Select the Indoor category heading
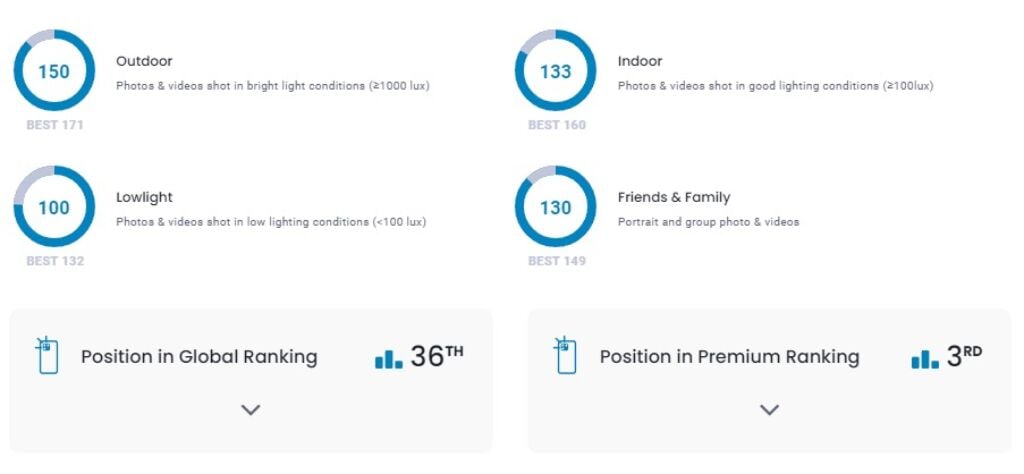This screenshot has height=474, width=1024. point(640,61)
